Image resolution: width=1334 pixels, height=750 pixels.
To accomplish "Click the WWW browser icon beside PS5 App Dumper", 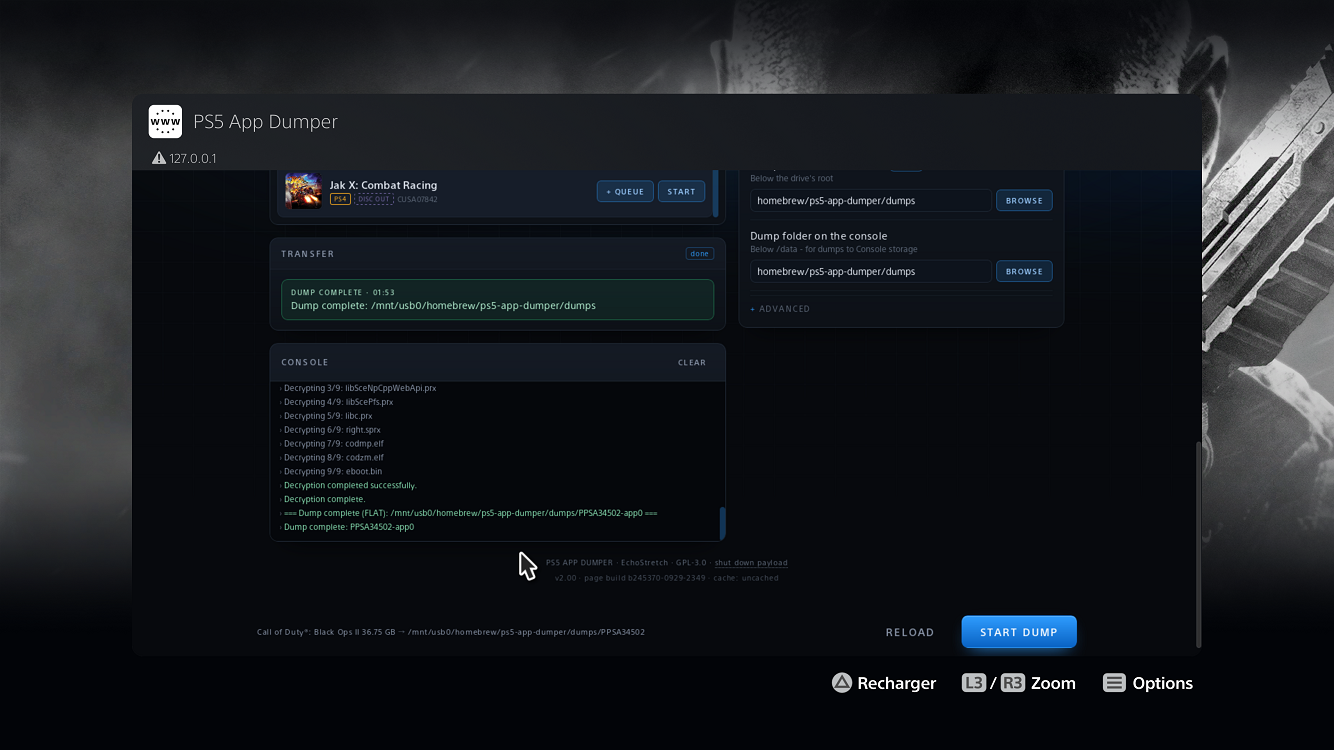I will click(165, 122).
